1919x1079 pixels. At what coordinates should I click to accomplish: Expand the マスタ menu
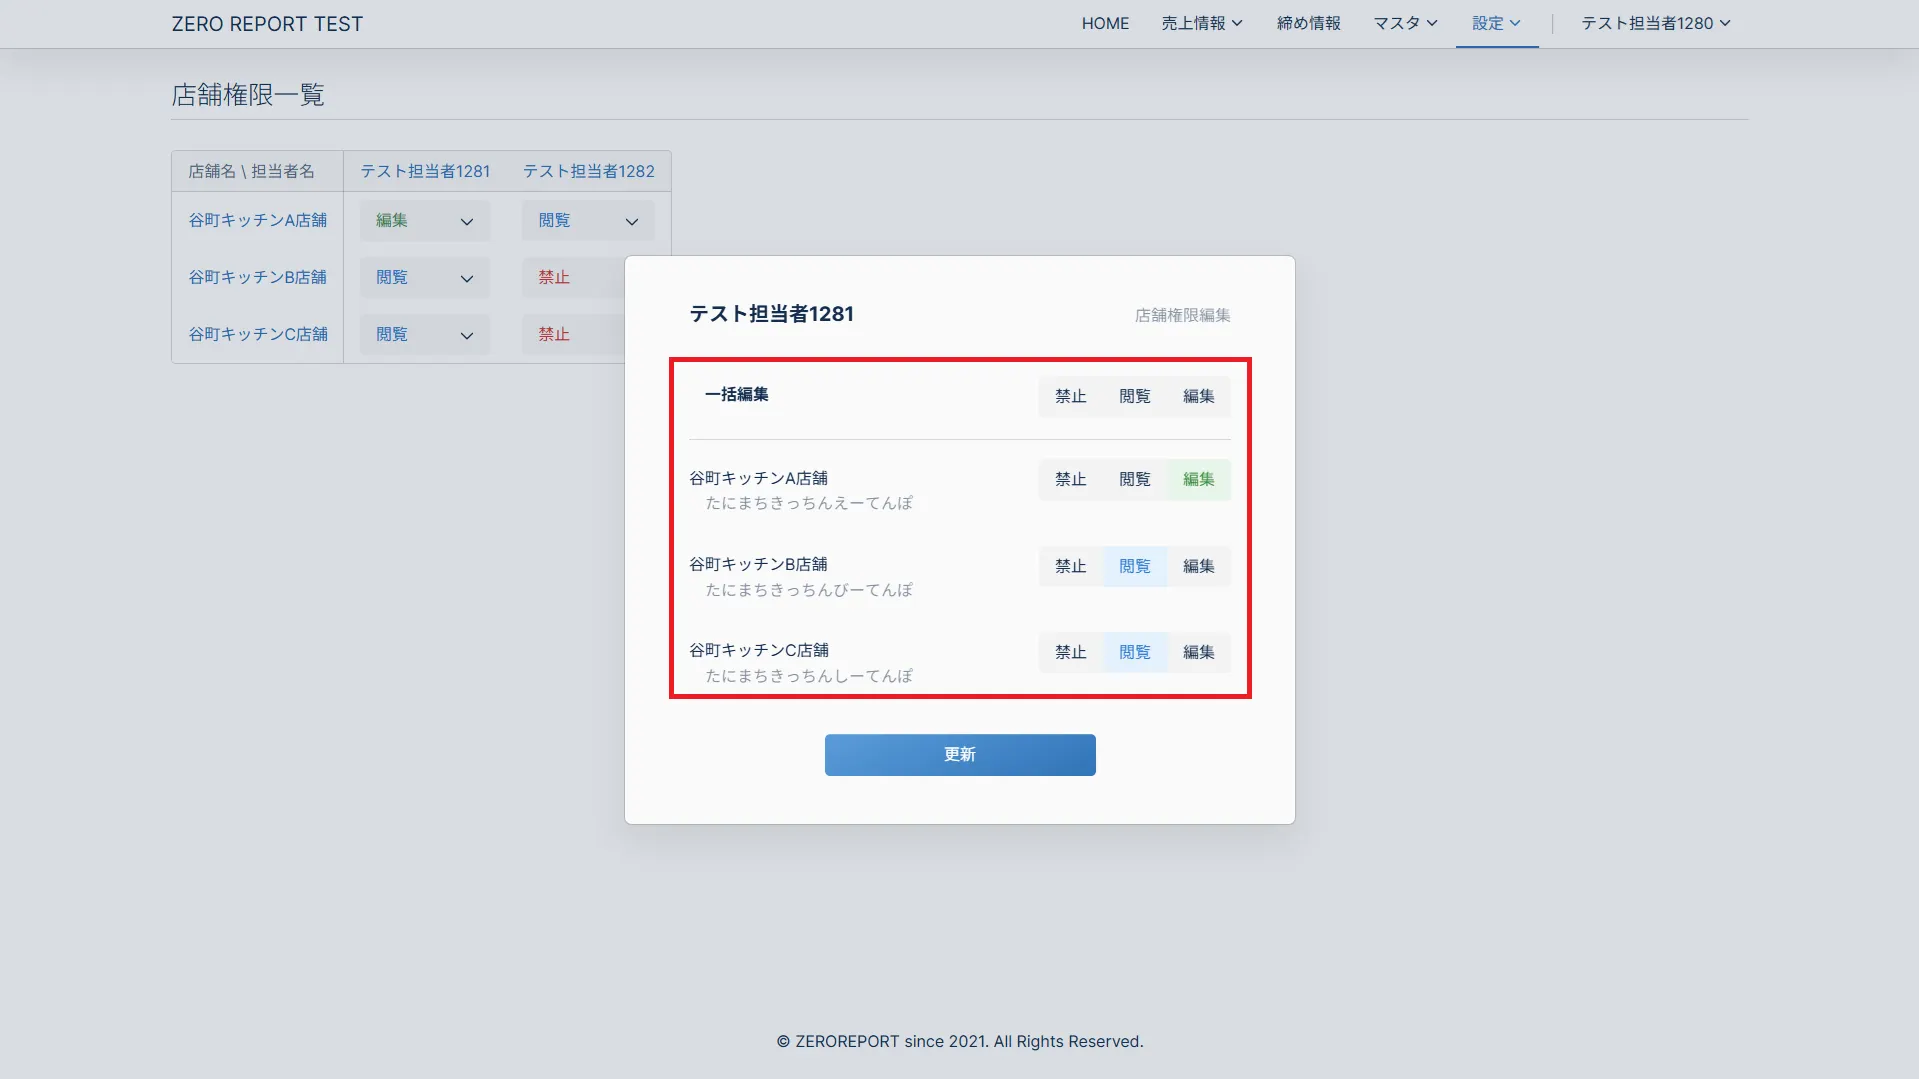[x=1404, y=23]
